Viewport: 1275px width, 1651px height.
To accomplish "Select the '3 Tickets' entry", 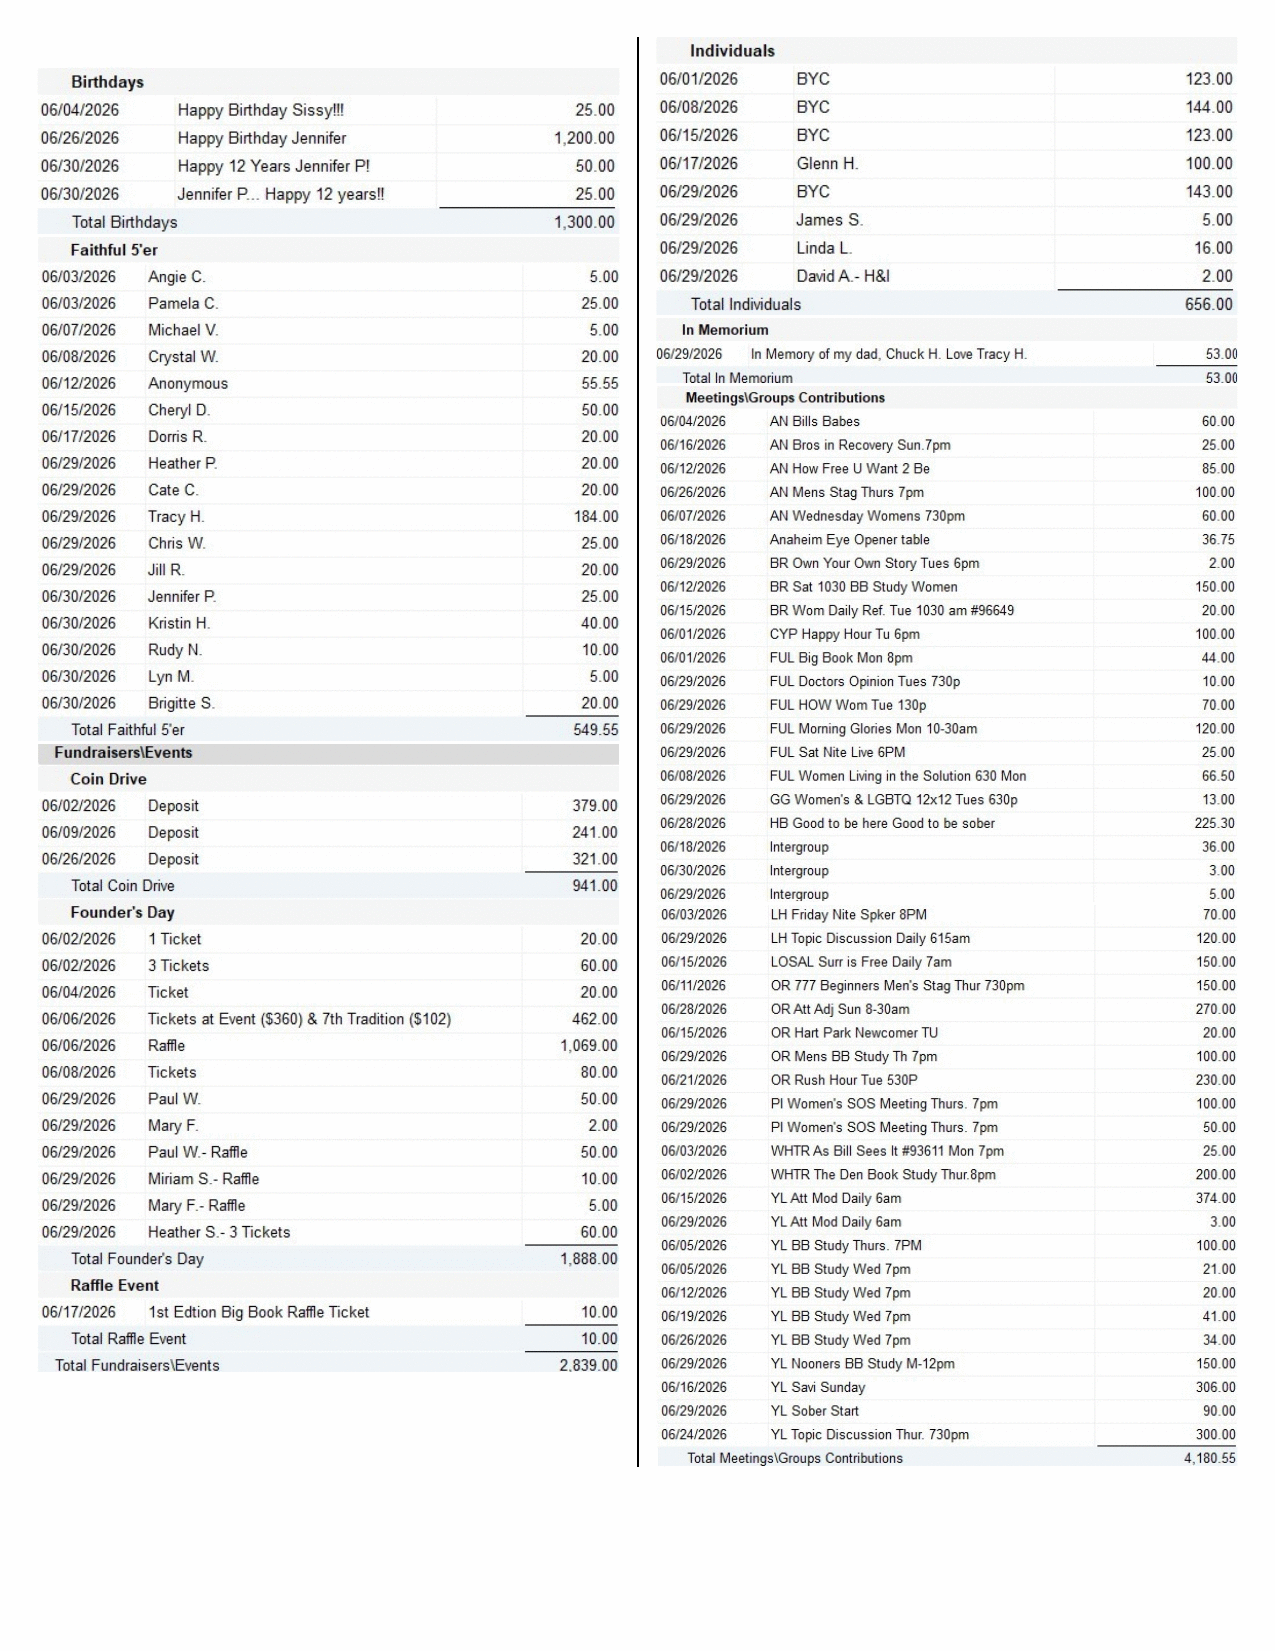I will pyautogui.click(x=179, y=966).
